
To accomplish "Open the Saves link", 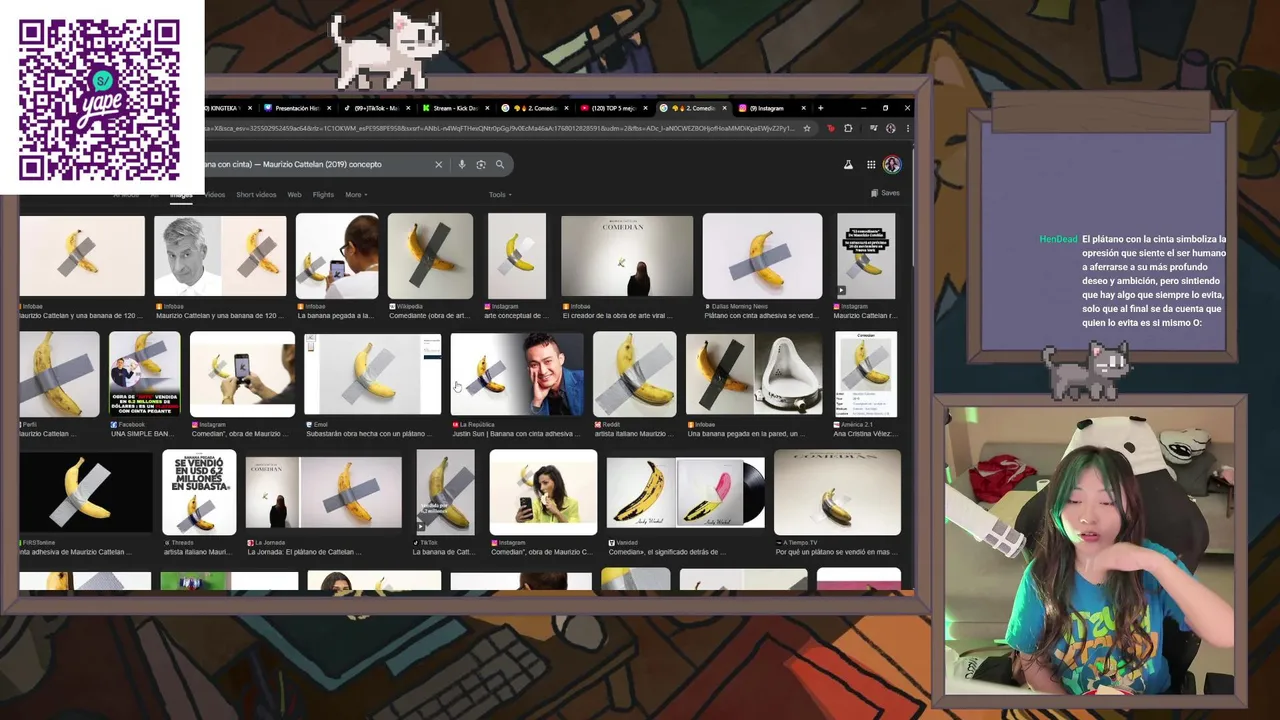I will pyautogui.click(x=885, y=193).
